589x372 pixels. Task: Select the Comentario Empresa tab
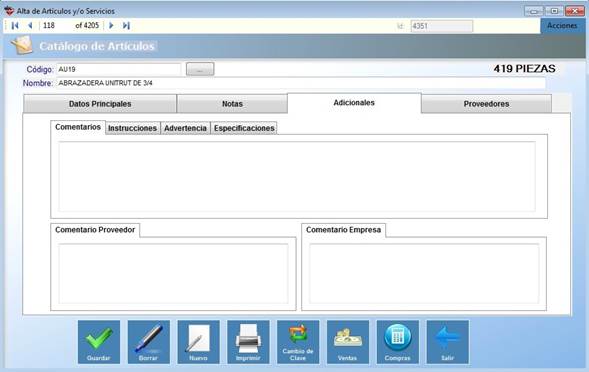[x=343, y=230]
